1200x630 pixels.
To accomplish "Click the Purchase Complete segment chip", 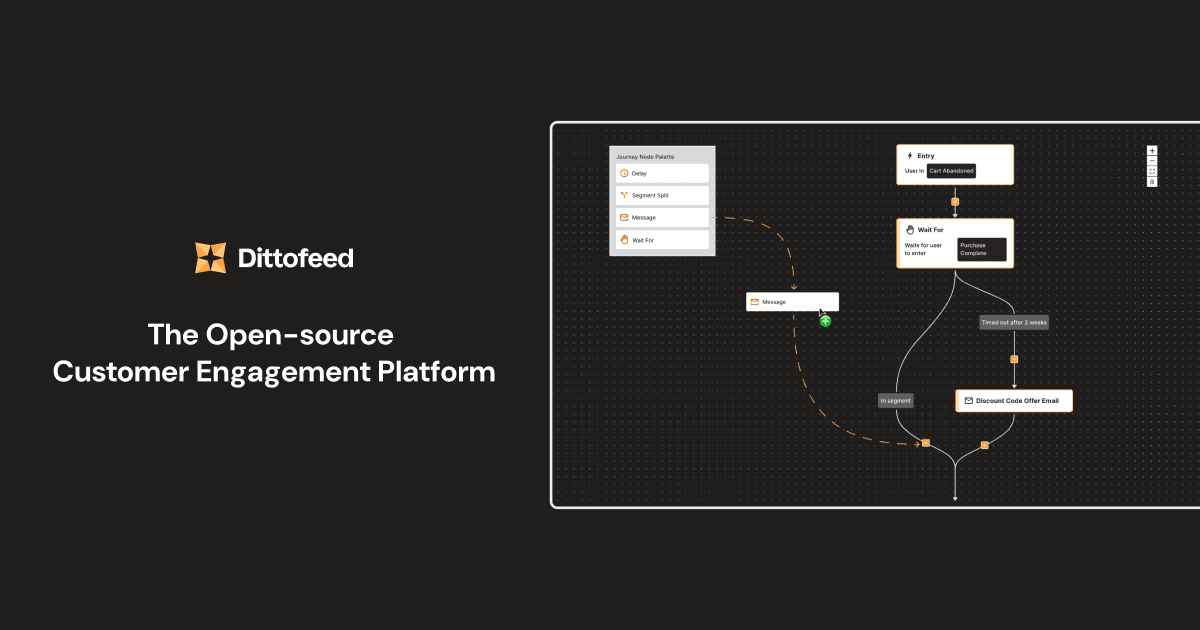I will pyautogui.click(x=980, y=249).
